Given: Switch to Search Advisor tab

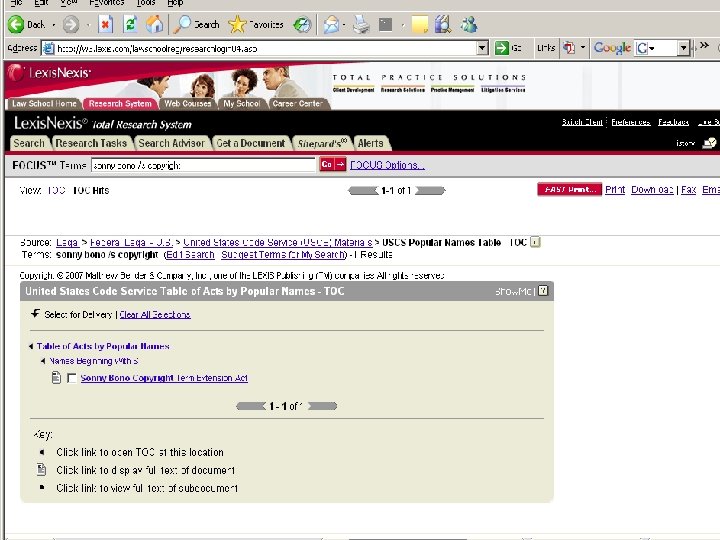Looking at the screenshot, I should [x=171, y=143].
